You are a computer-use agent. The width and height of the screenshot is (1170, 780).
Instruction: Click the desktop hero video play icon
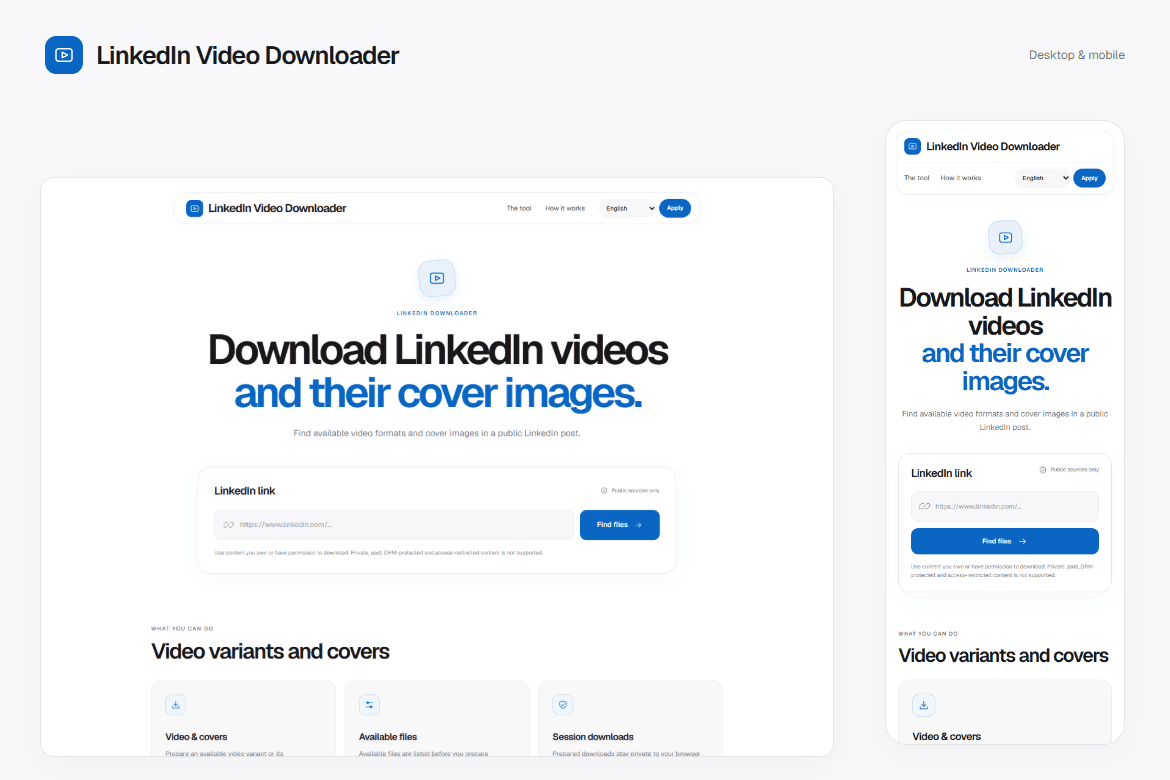click(437, 278)
